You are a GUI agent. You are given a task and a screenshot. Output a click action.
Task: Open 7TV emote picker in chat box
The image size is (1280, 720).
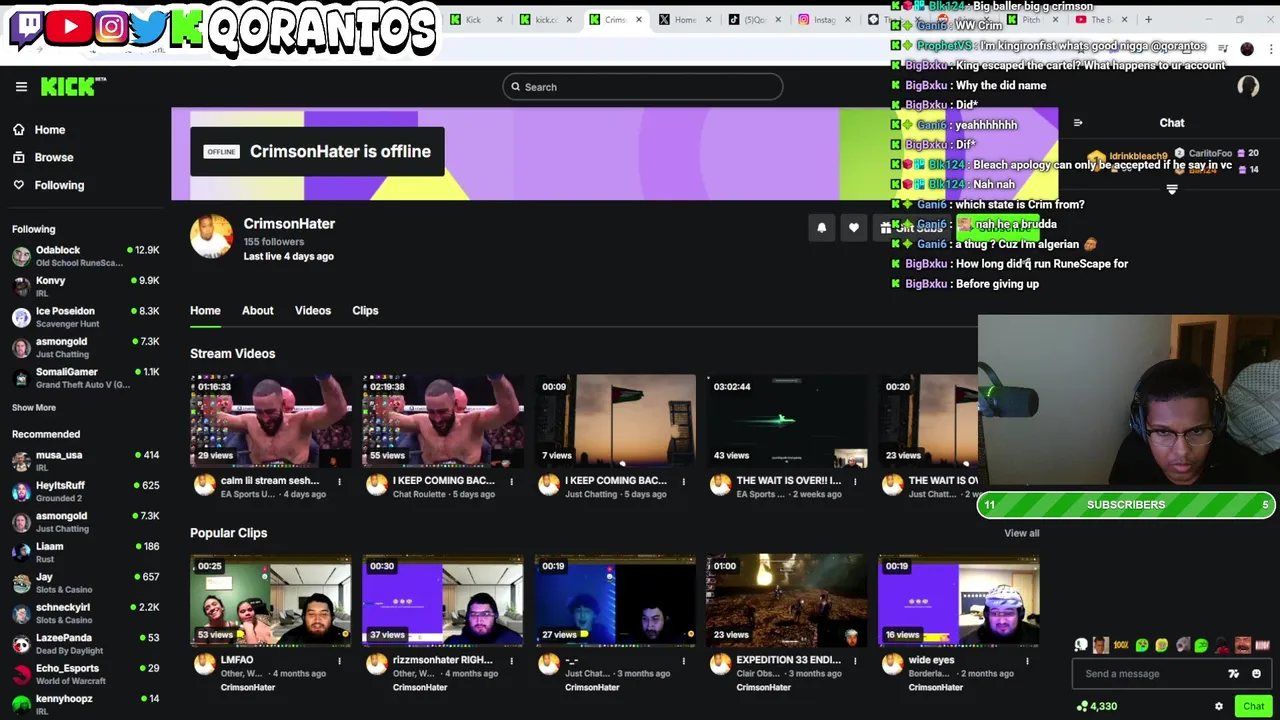tap(1234, 674)
